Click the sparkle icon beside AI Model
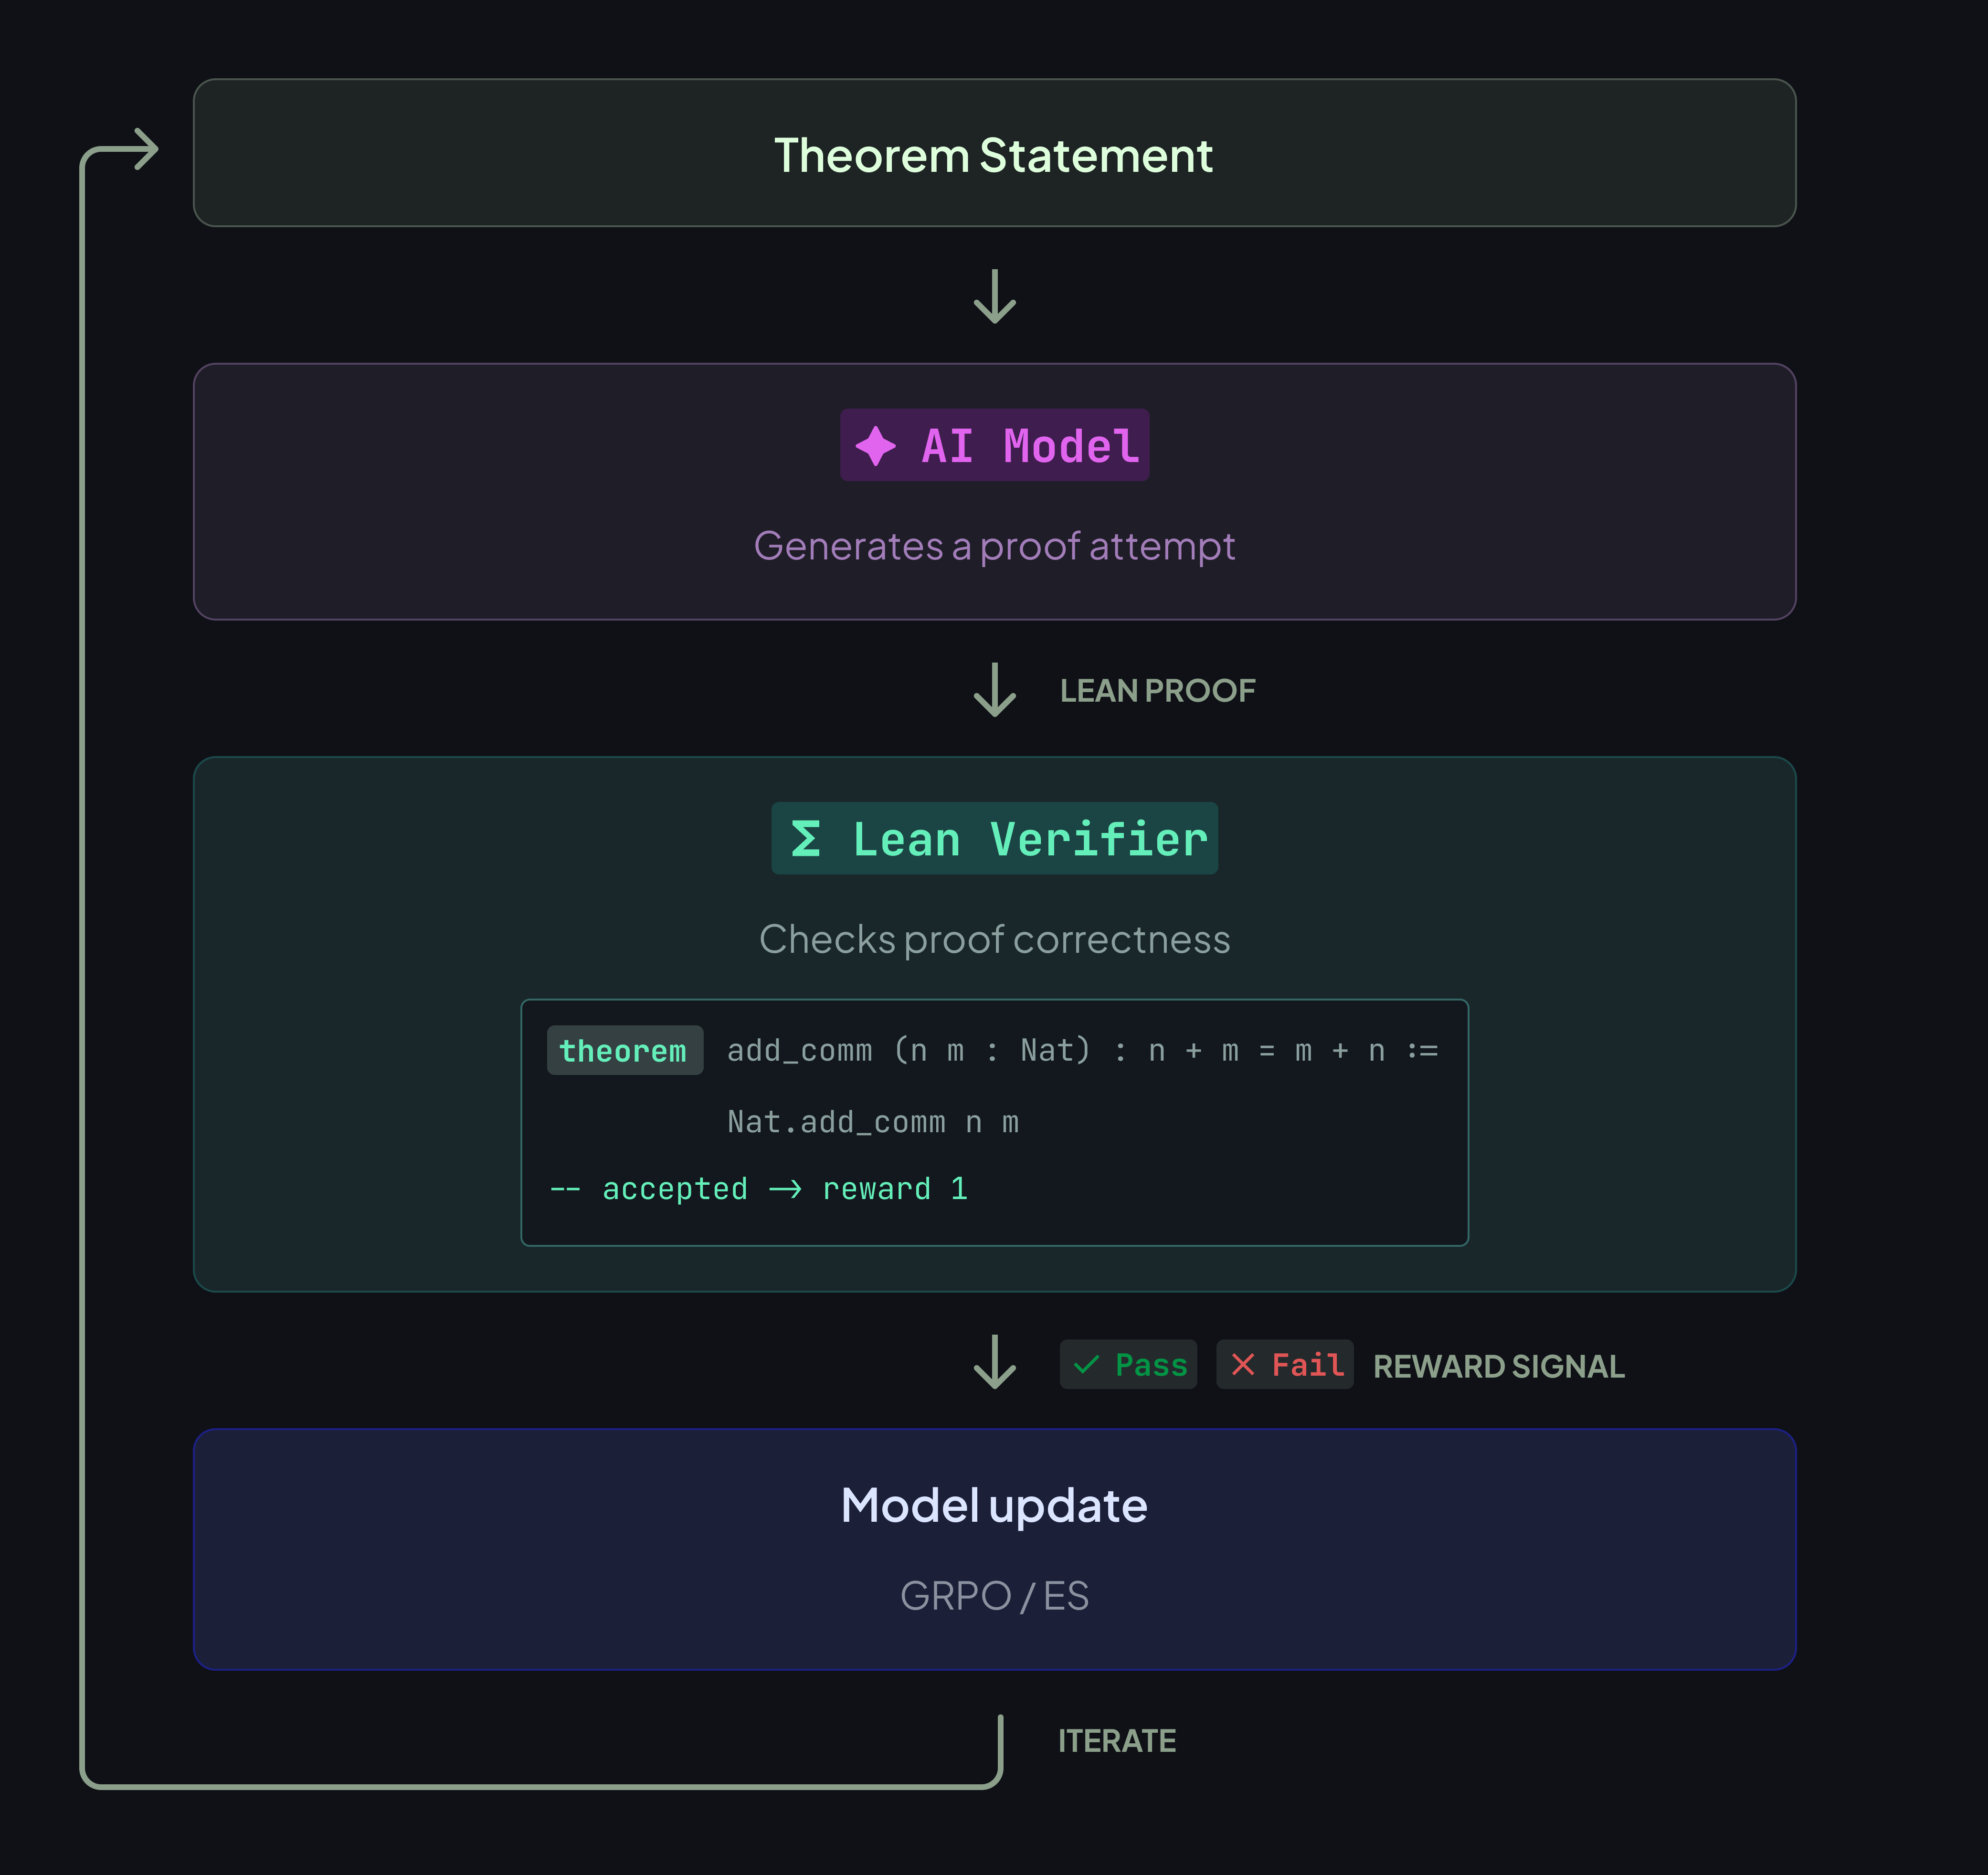 tap(875, 446)
